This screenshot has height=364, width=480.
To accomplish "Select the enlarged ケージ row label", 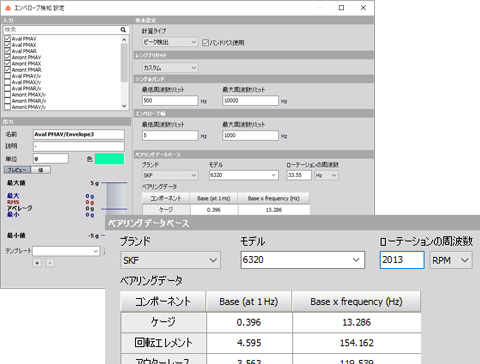I will coord(163,322).
